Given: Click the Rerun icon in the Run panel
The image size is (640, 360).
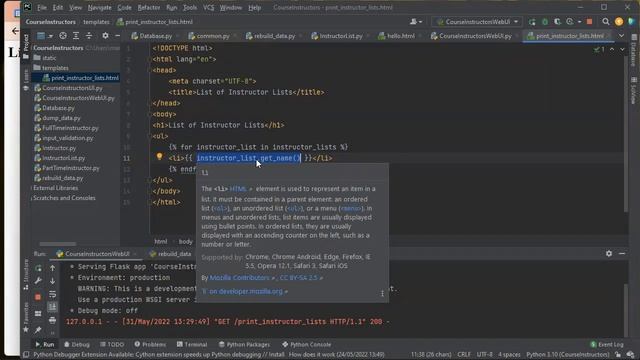Looking at the screenshot, I should [38, 268].
